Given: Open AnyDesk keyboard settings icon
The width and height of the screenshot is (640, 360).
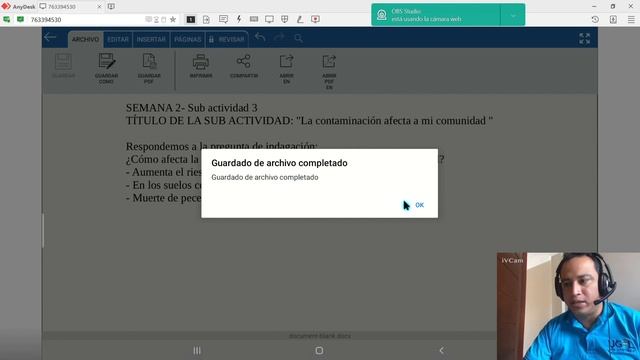Looking at the screenshot, I should 254,19.
